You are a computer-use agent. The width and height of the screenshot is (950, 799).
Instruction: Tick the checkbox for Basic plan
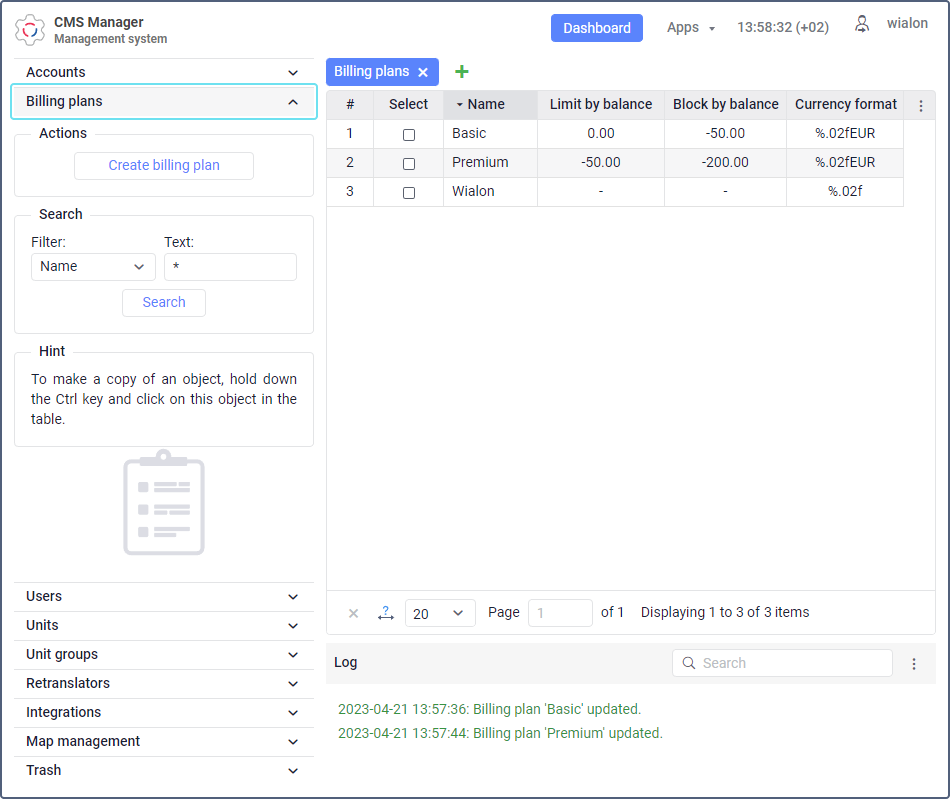pos(409,134)
